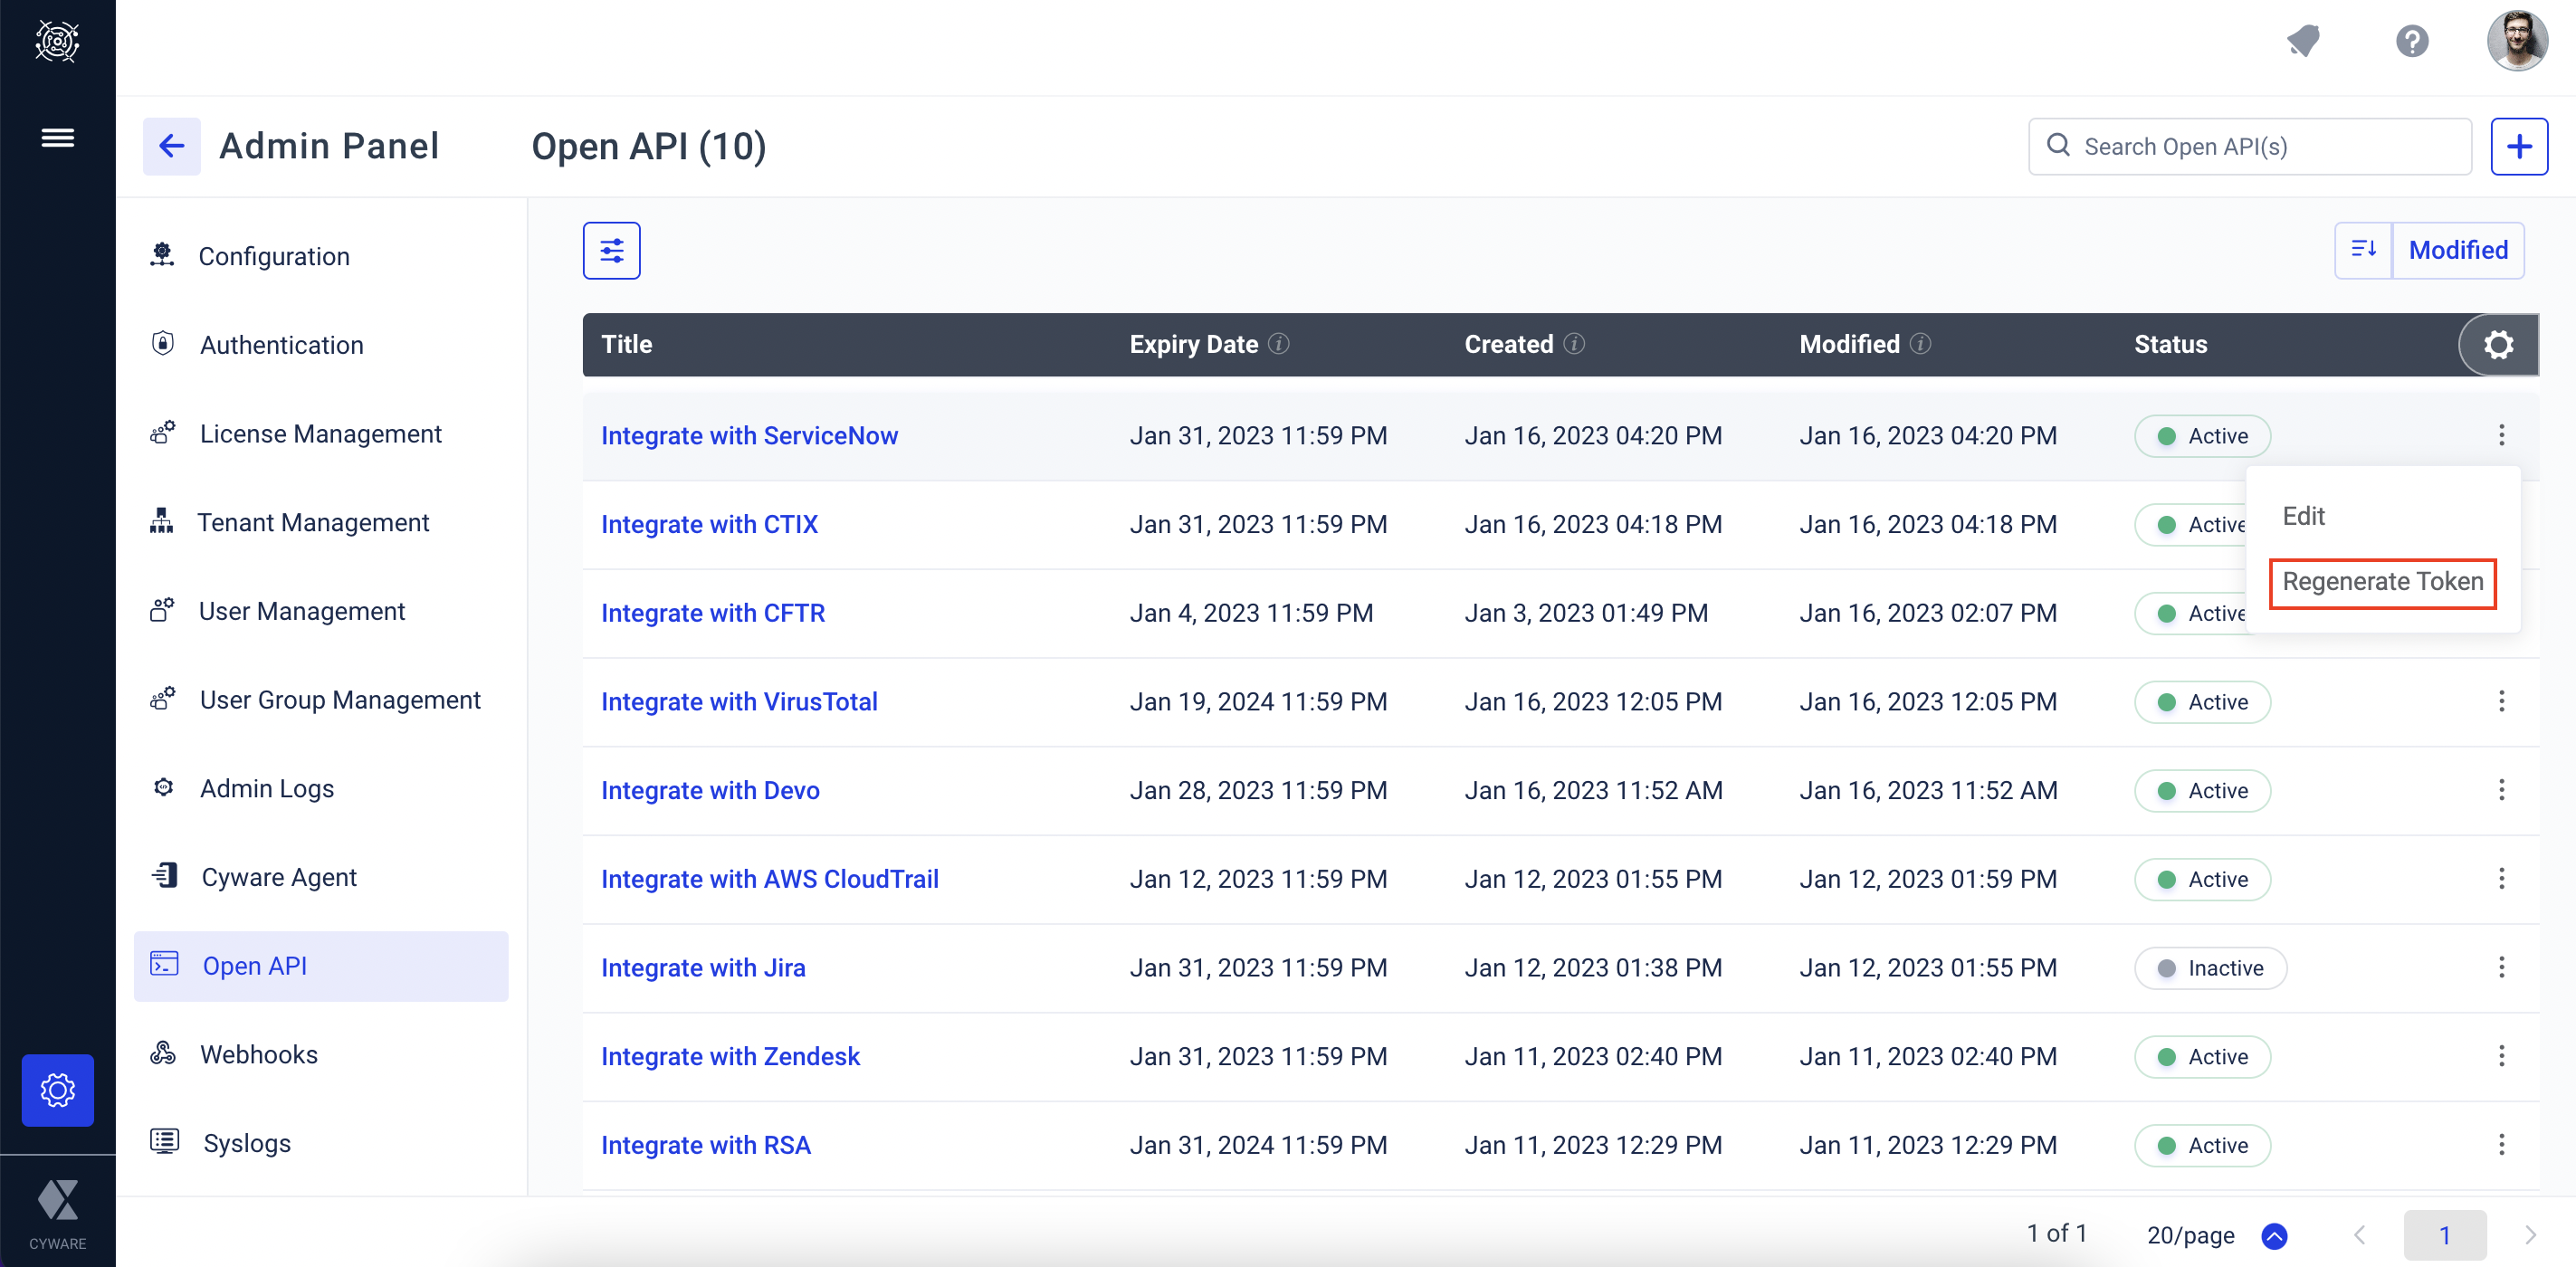Open the filter sliders icon
Viewport: 2576px width, 1267px height.
(x=611, y=250)
